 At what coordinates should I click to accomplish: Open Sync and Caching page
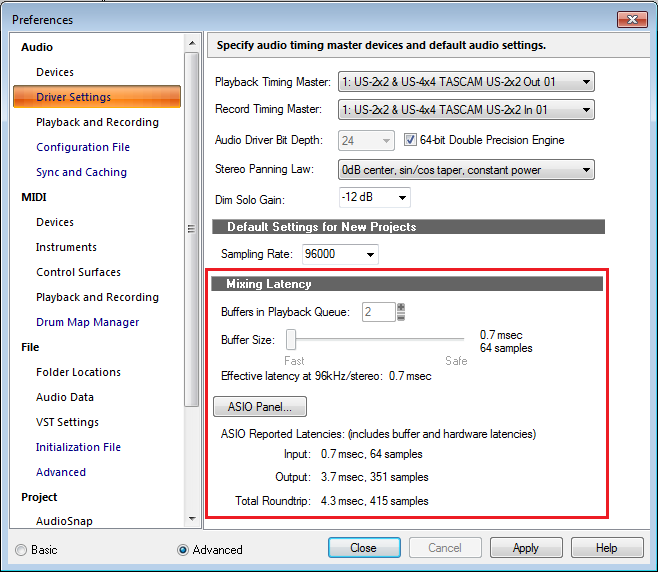[81, 172]
